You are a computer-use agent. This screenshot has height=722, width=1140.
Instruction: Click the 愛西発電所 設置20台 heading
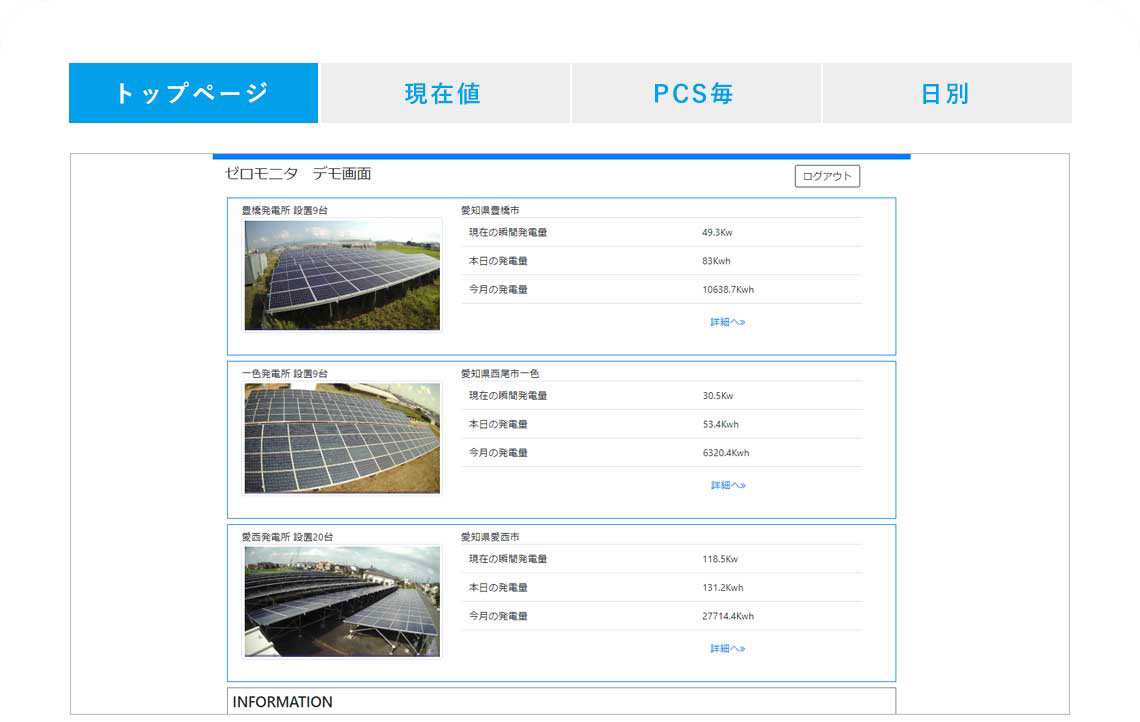(287, 537)
